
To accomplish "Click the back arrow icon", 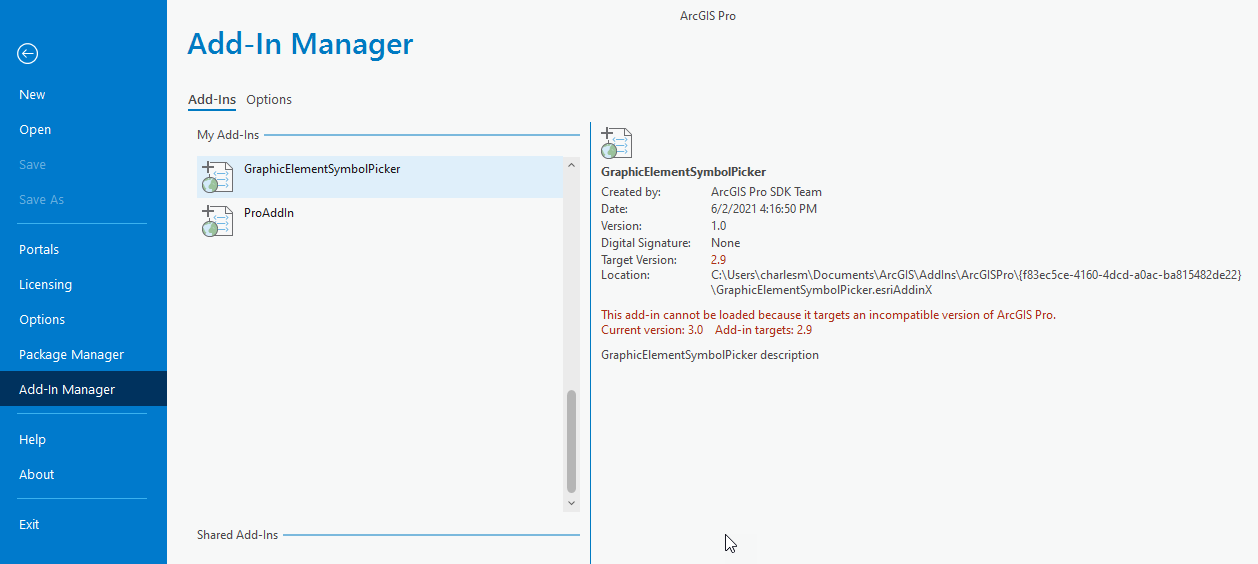I will click(x=28, y=54).
